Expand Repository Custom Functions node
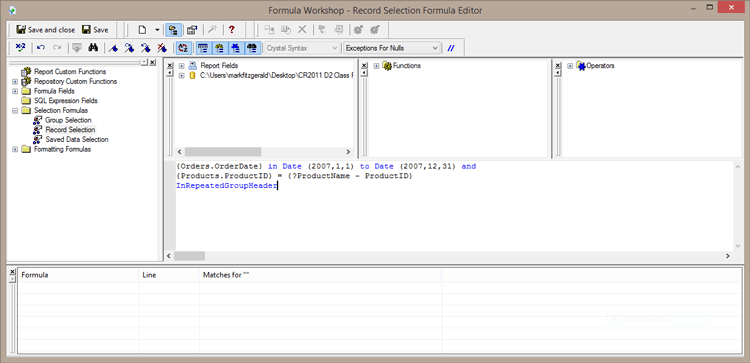This screenshot has width=750, height=363. [x=15, y=81]
